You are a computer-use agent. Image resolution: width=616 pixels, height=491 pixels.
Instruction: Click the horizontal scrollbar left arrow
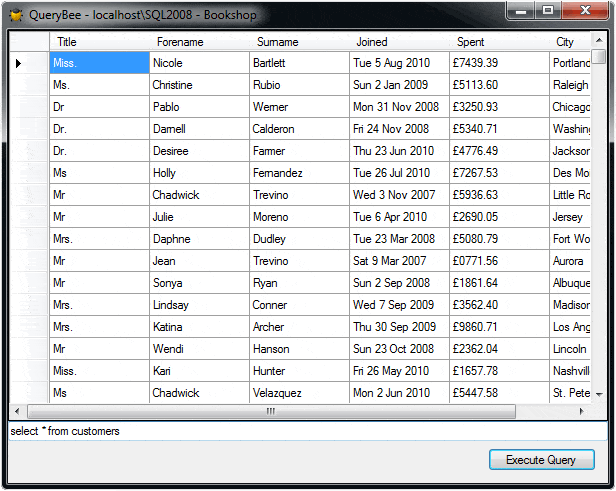click(x=17, y=411)
